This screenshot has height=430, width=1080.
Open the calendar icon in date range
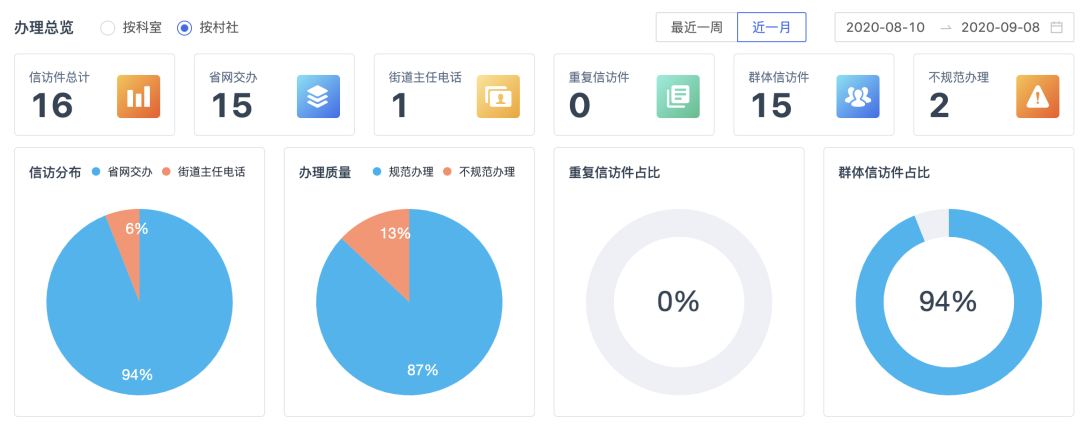(1056, 28)
